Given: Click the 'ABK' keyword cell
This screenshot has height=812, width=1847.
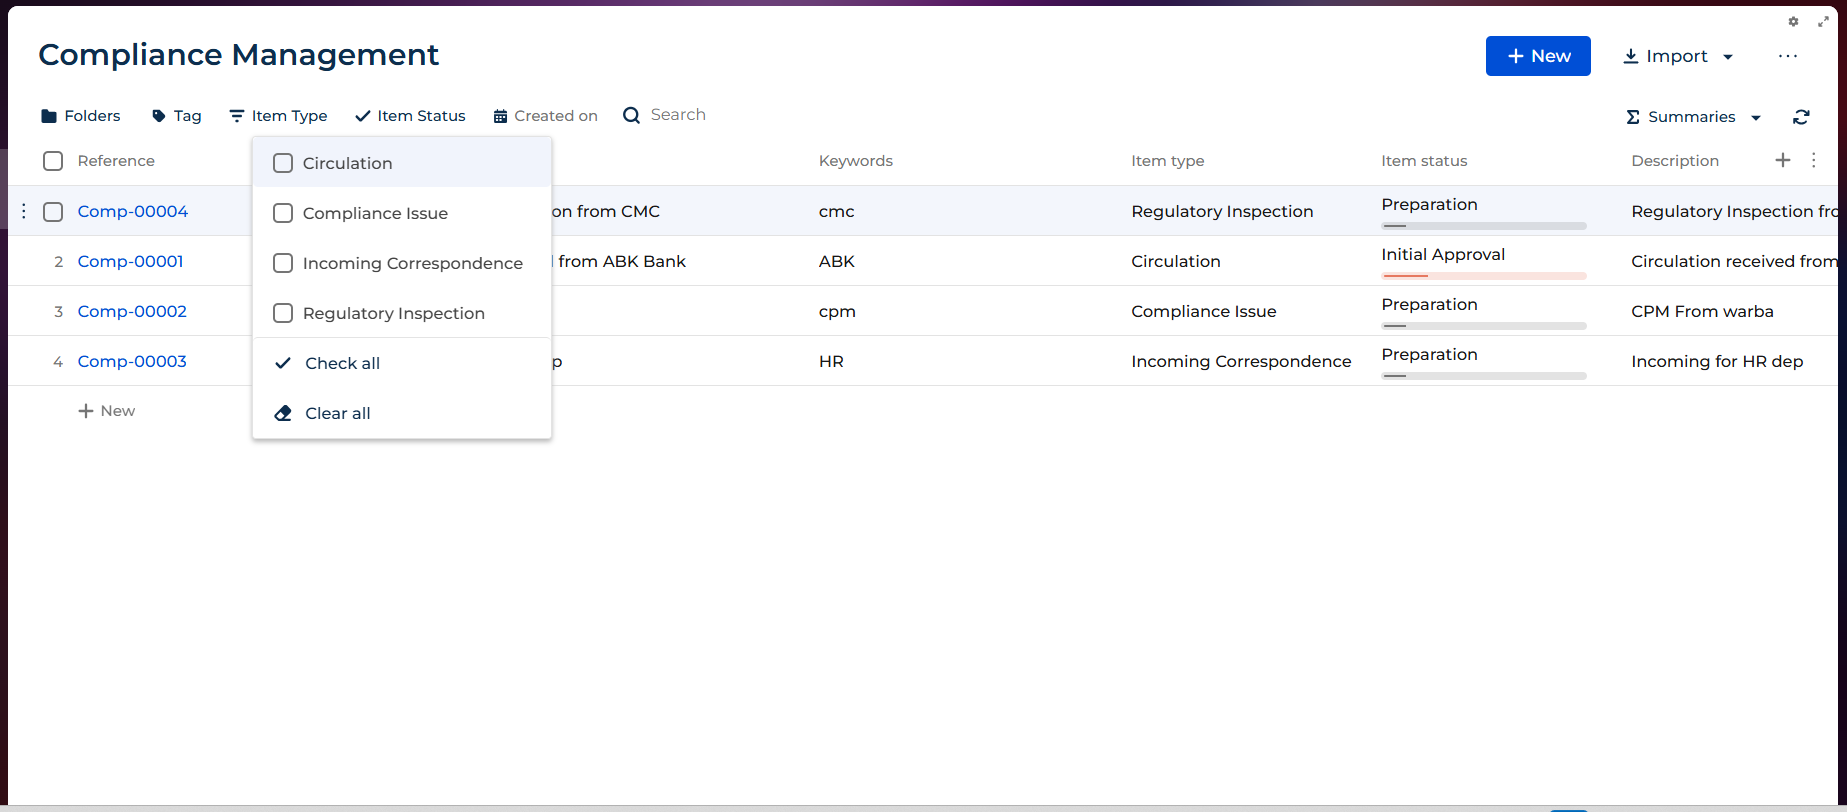Looking at the screenshot, I should tap(837, 261).
